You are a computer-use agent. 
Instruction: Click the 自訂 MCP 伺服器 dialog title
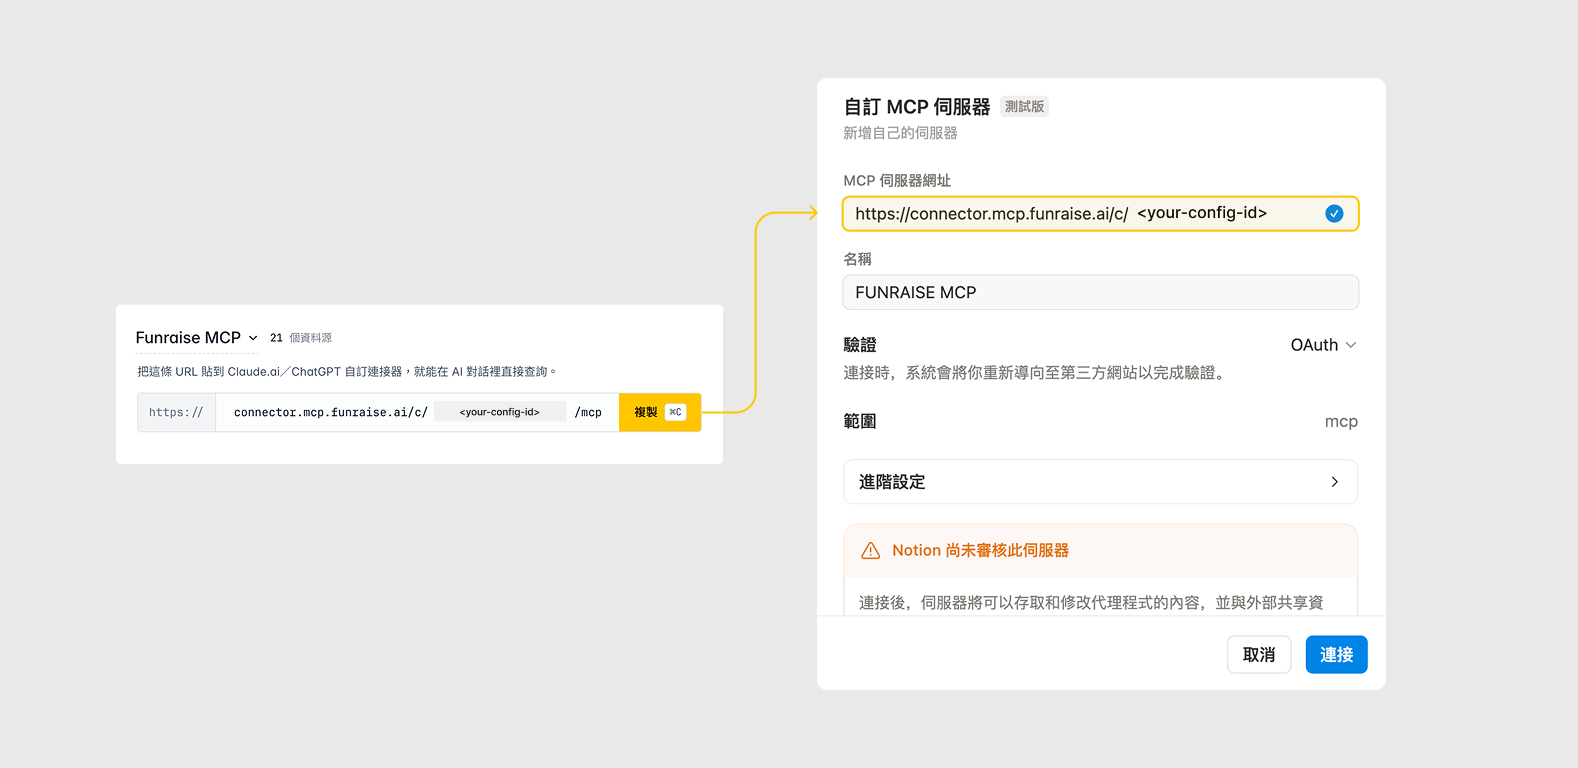(917, 107)
